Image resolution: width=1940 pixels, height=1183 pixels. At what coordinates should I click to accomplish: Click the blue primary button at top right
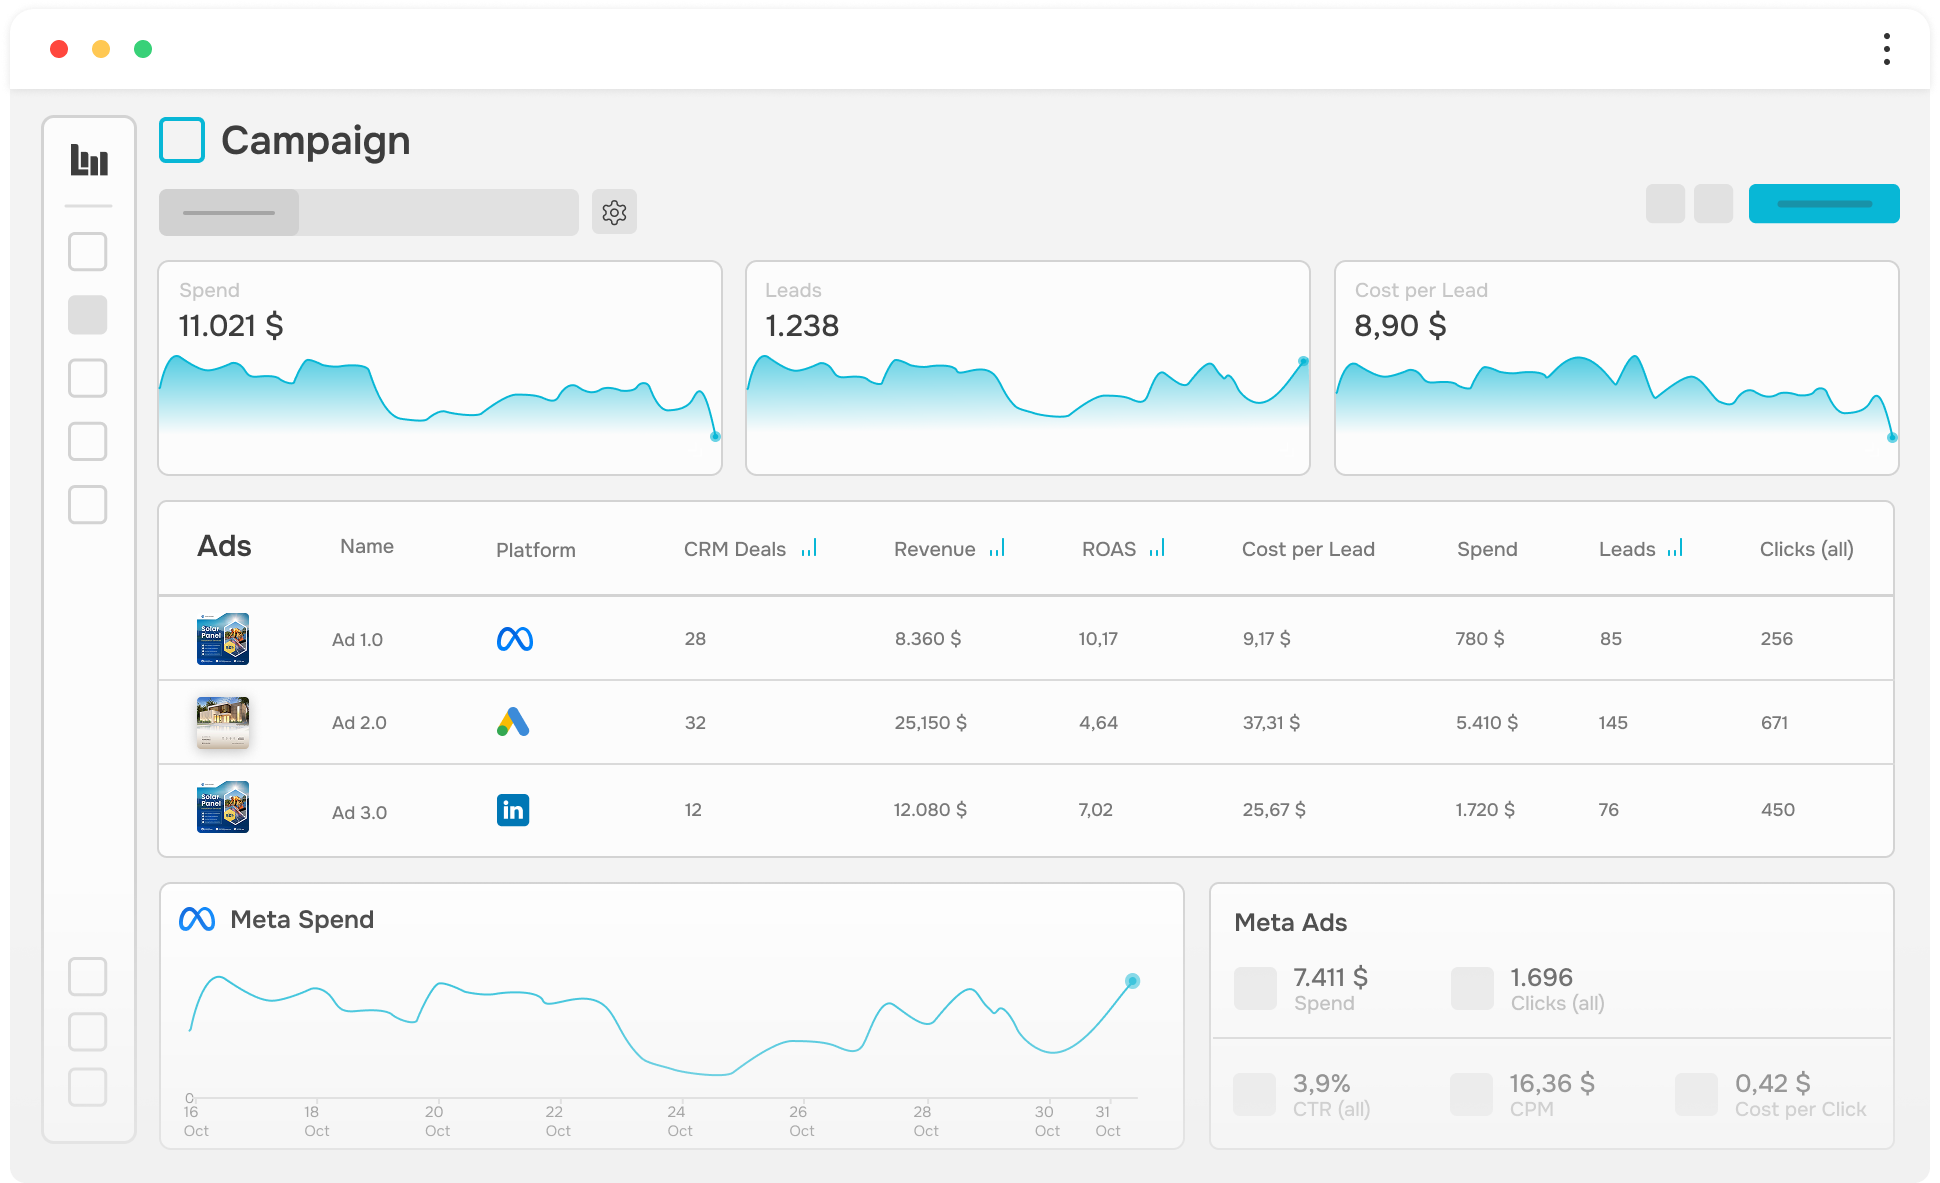coord(1824,204)
